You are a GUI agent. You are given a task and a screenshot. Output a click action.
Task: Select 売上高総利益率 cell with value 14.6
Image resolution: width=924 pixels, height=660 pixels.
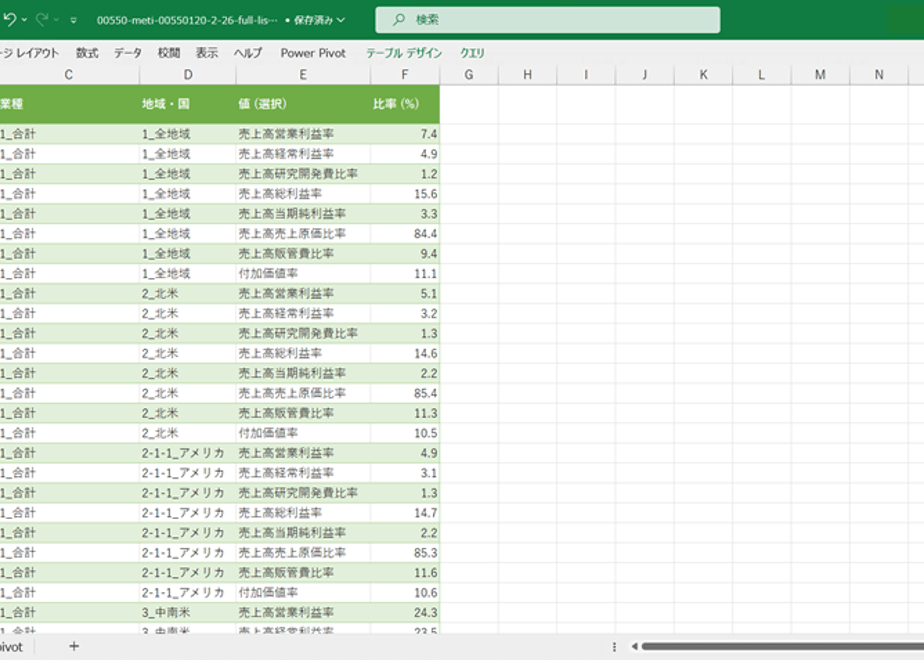[303, 353]
